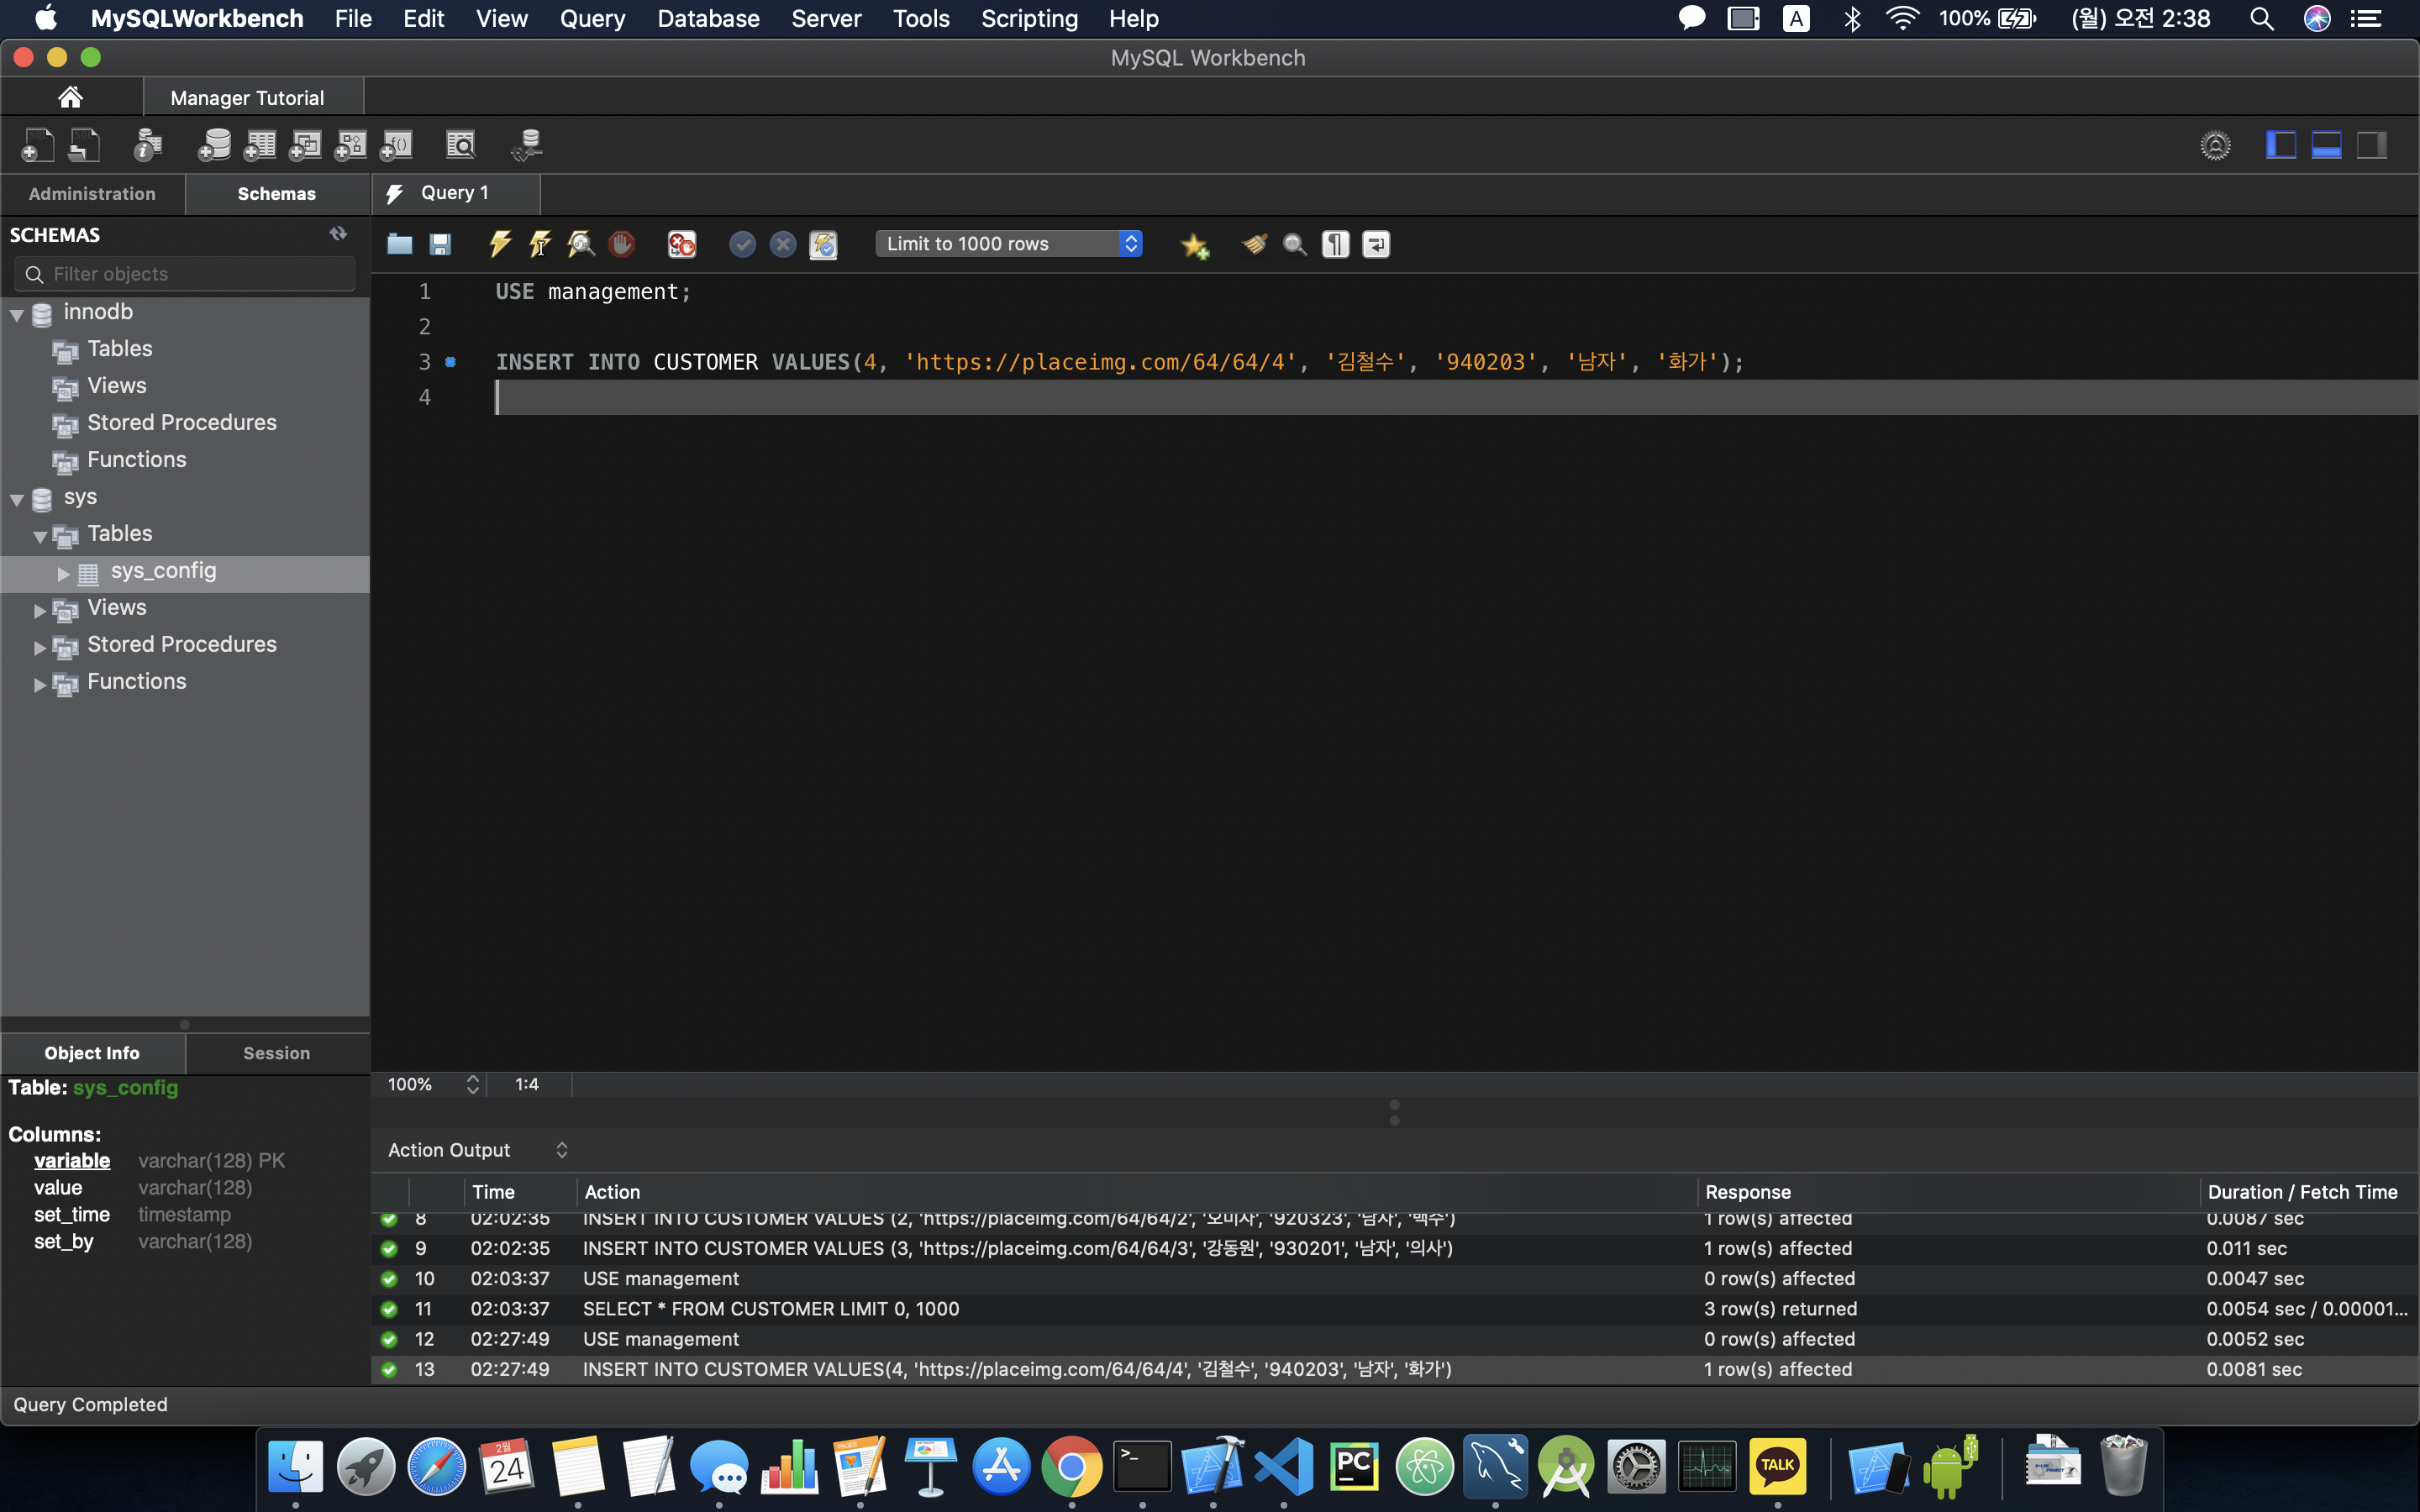The width and height of the screenshot is (2420, 1512).
Task: Open the Limit to 1000 rows dropdown
Action: click(x=1008, y=244)
